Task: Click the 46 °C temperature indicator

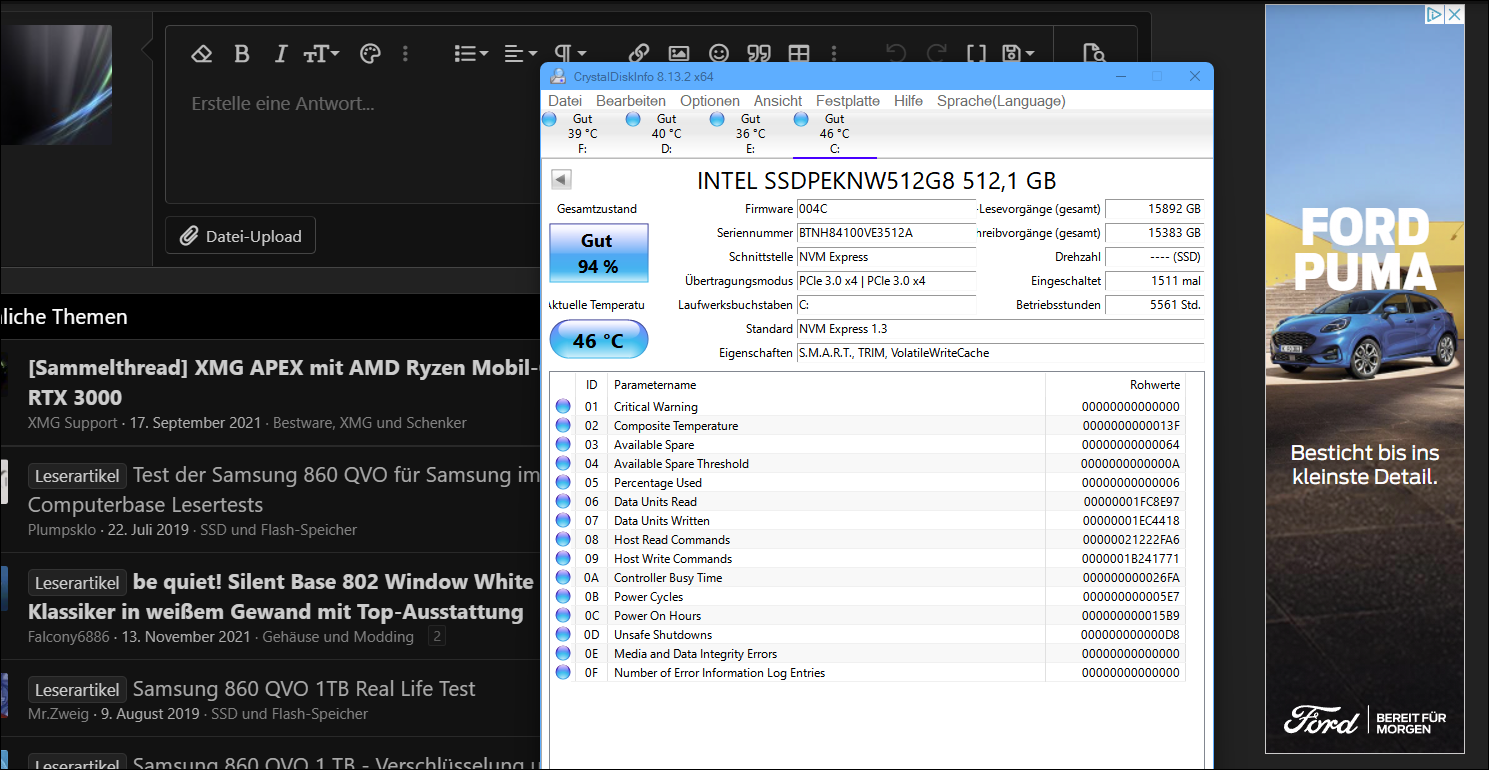Action: (x=598, y=340)
